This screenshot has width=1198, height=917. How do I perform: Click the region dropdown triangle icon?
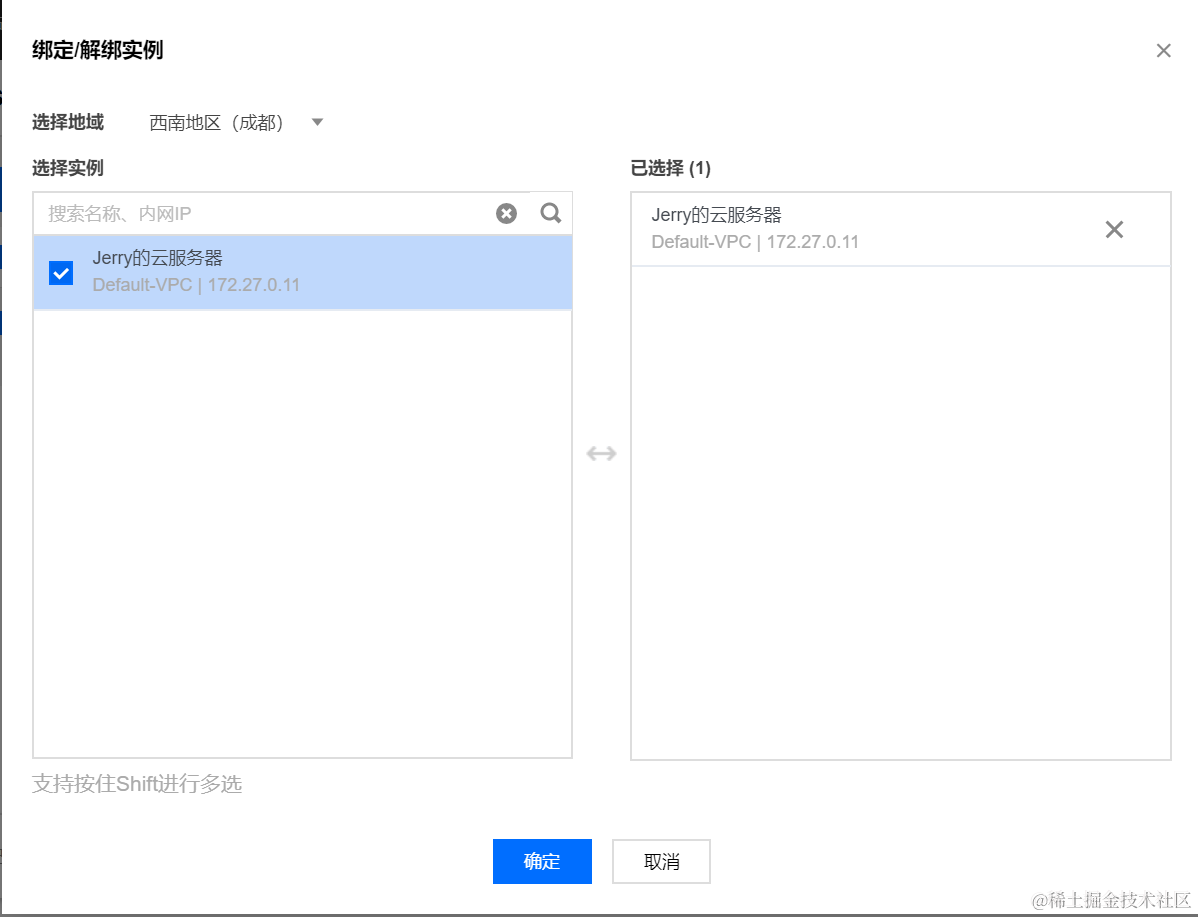317,121
